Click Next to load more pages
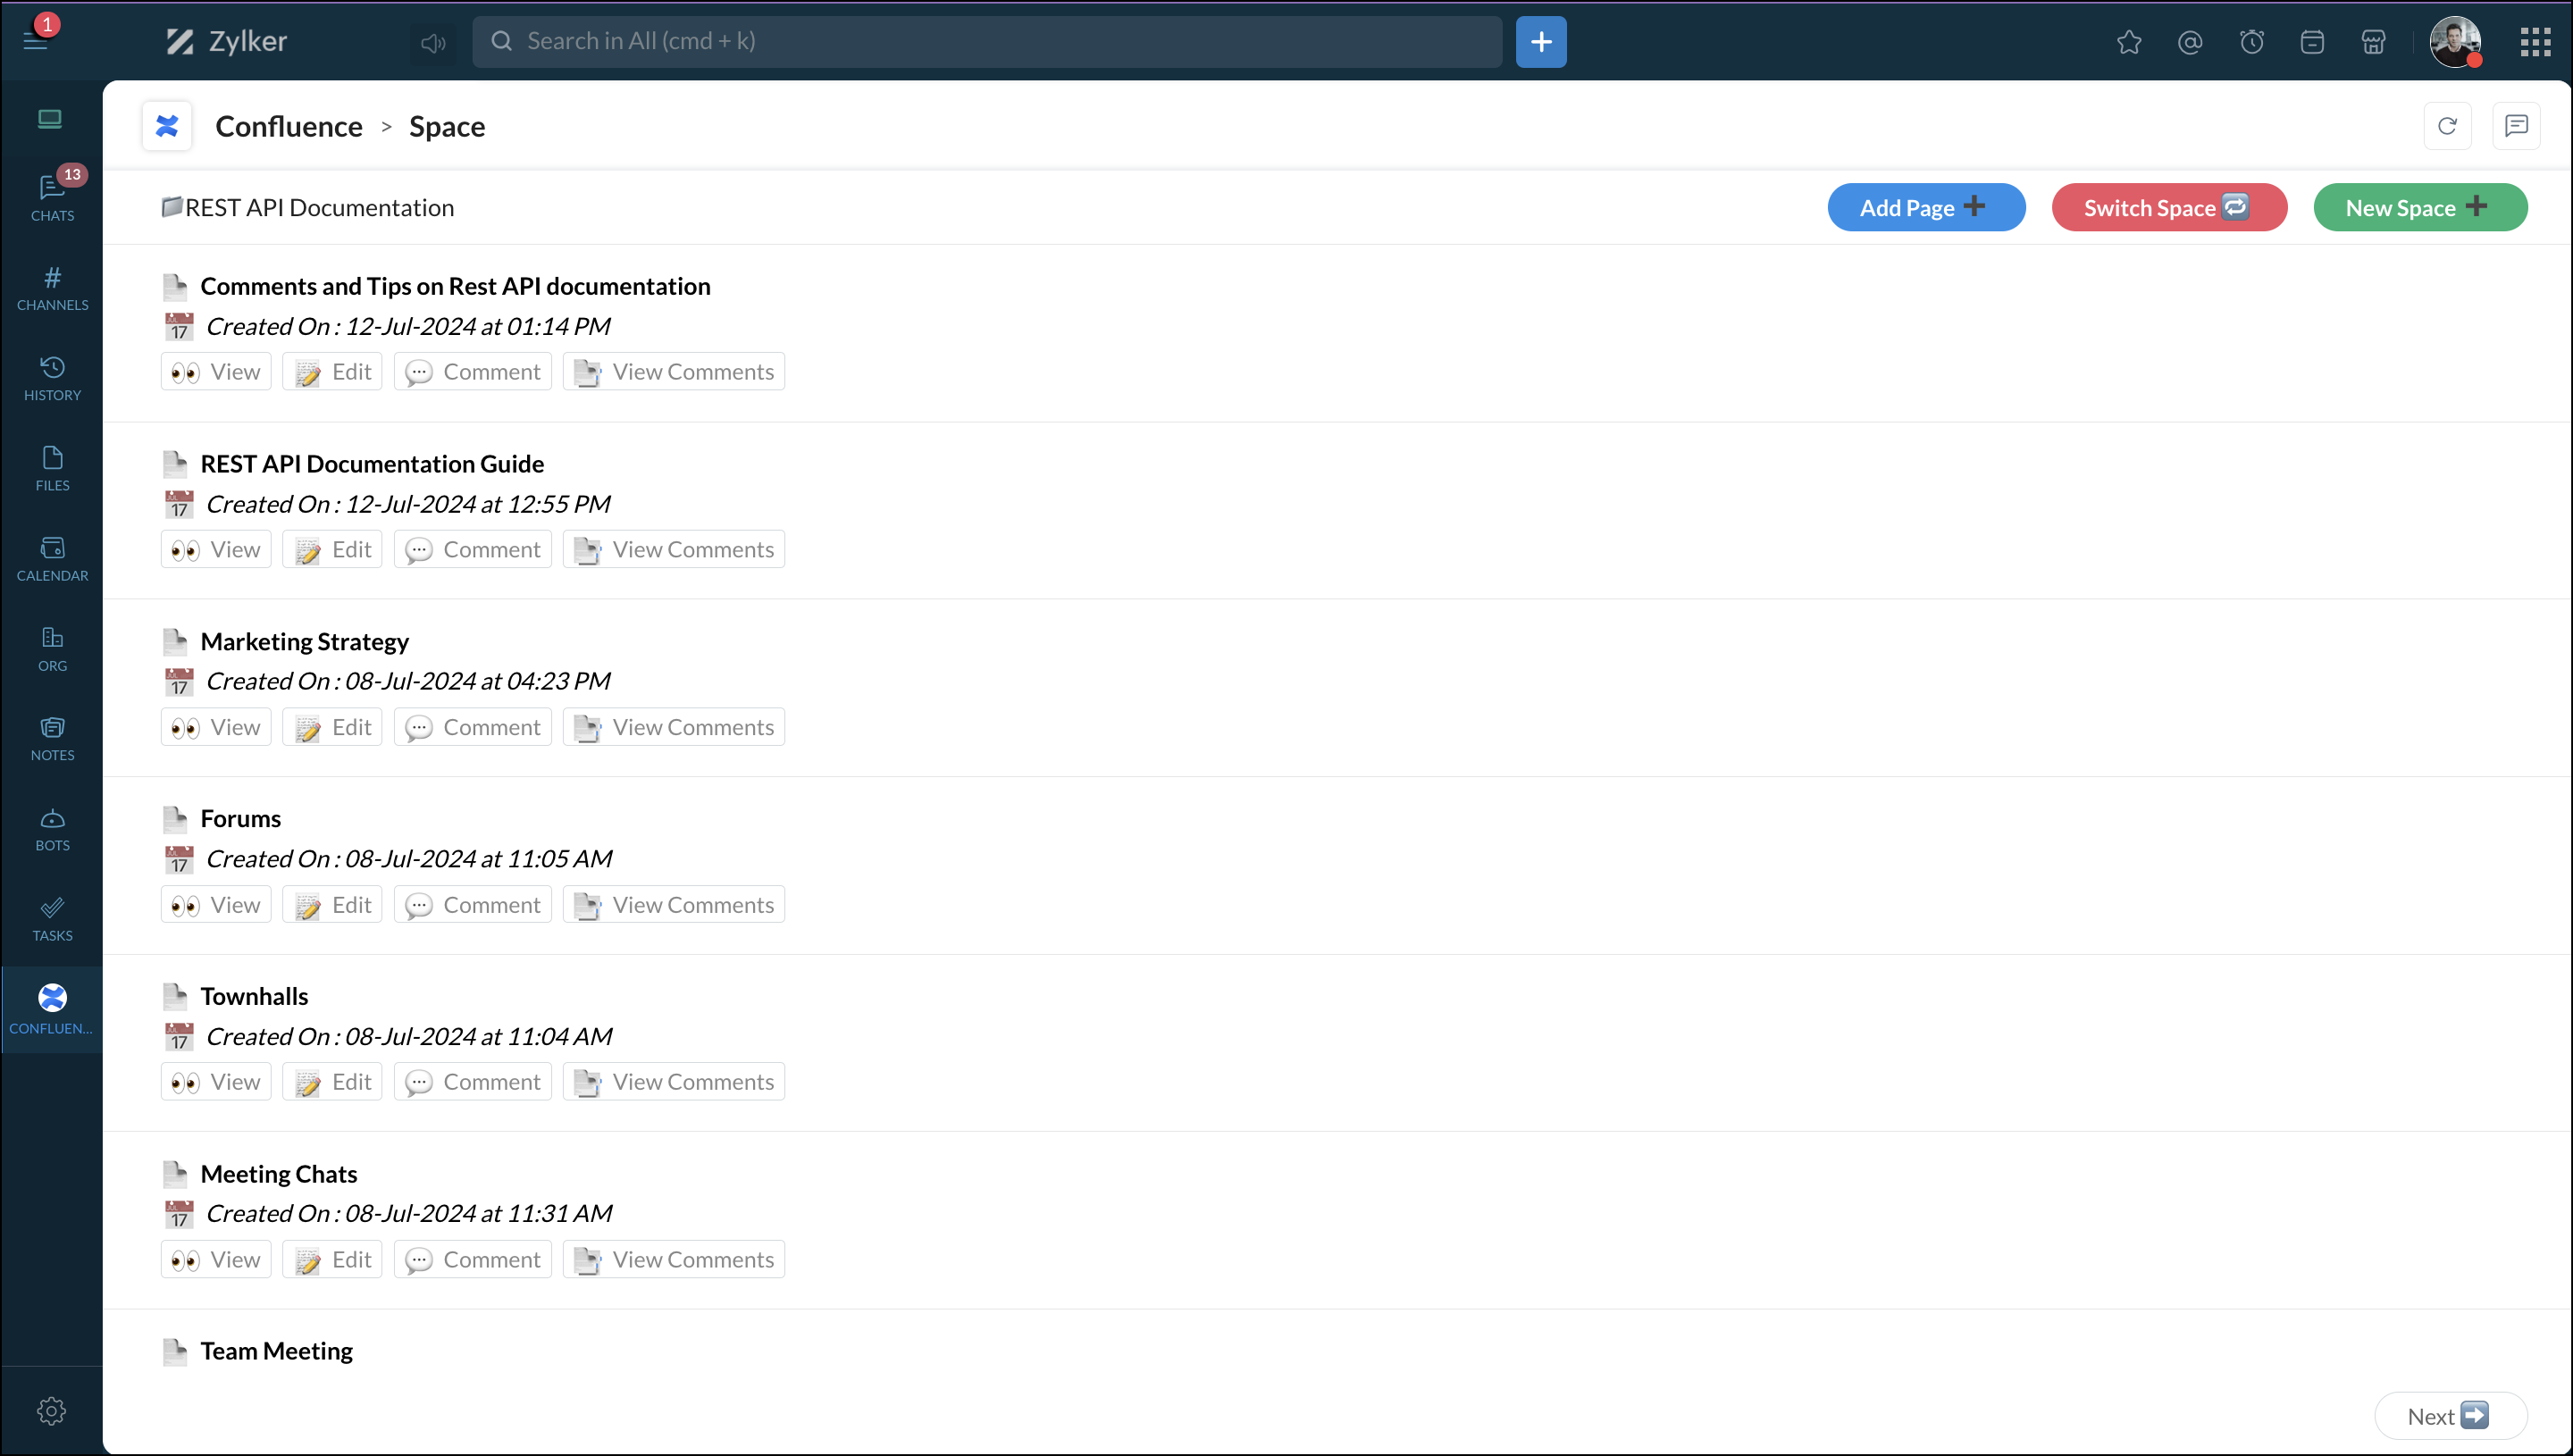The height and width of the screenshot is (1456, 2573). click(2449, 1416)
